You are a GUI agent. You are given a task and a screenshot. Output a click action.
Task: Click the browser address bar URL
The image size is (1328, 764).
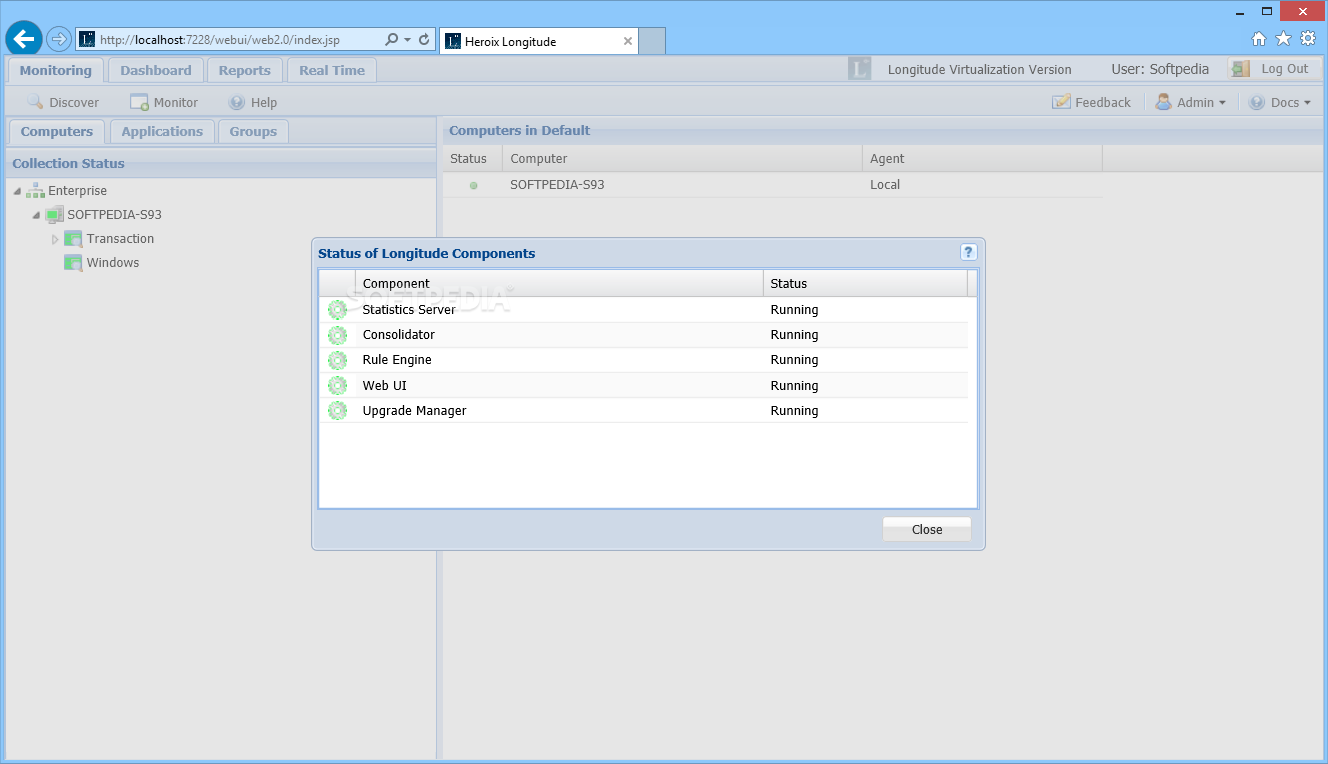(220, 40)
